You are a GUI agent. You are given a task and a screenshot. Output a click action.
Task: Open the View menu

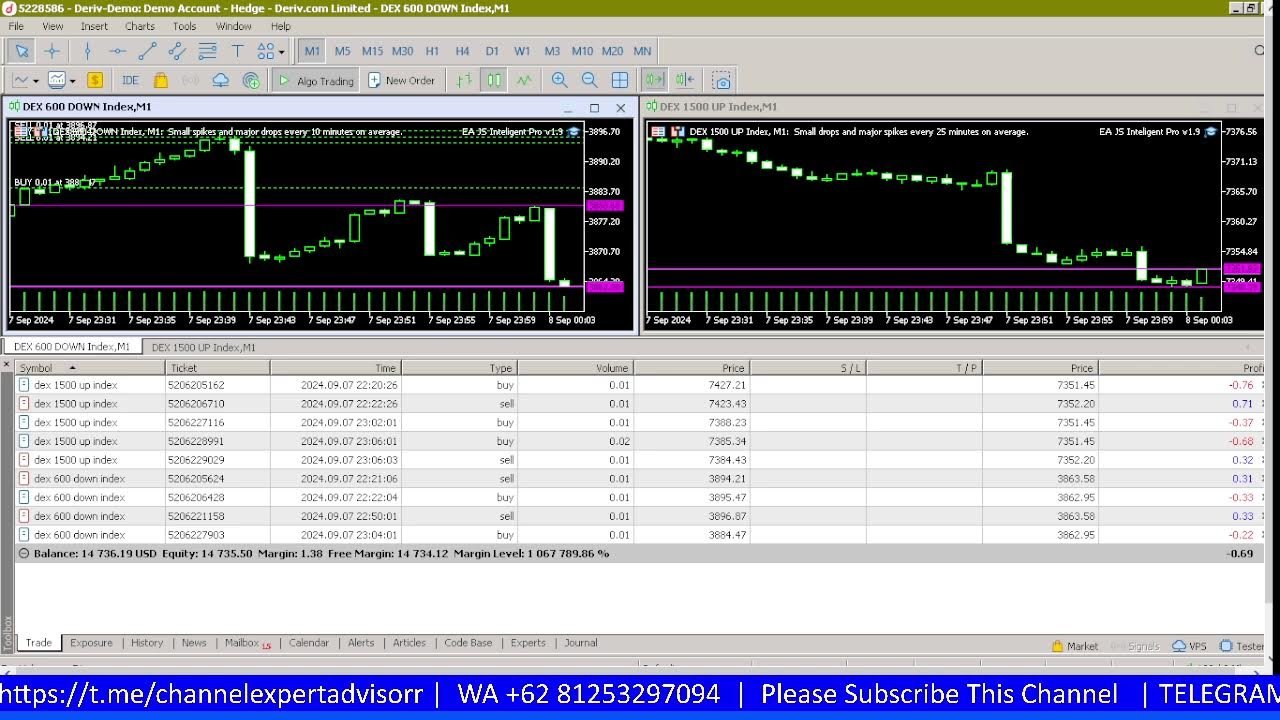click(x=53, y=26)
